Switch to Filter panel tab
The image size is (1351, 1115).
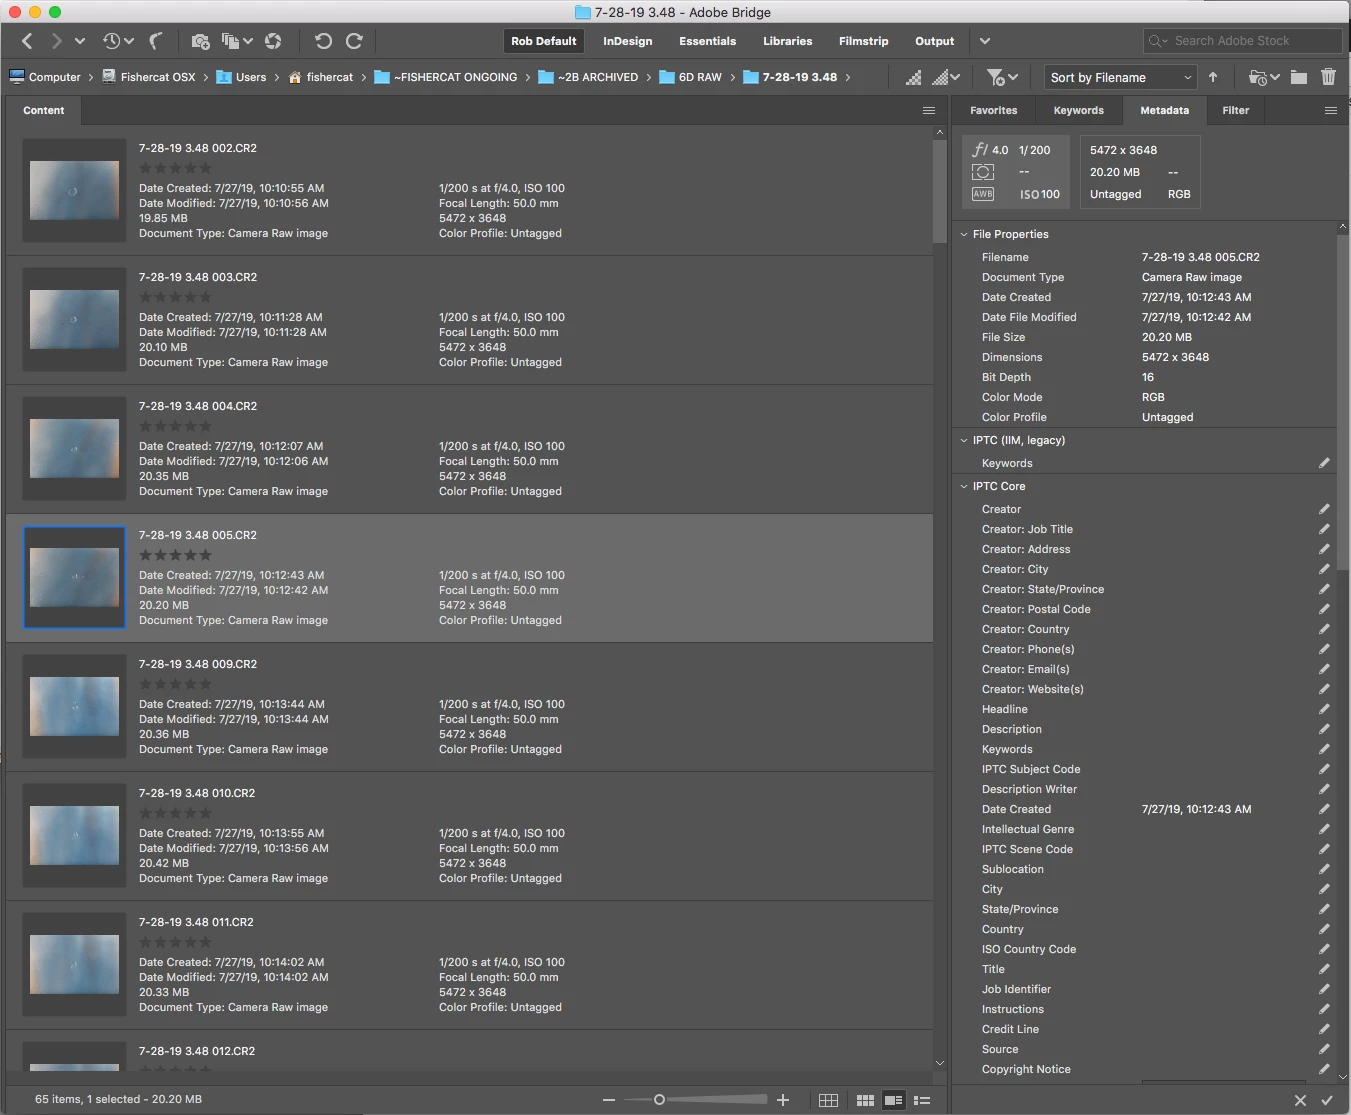(1235, 111)
